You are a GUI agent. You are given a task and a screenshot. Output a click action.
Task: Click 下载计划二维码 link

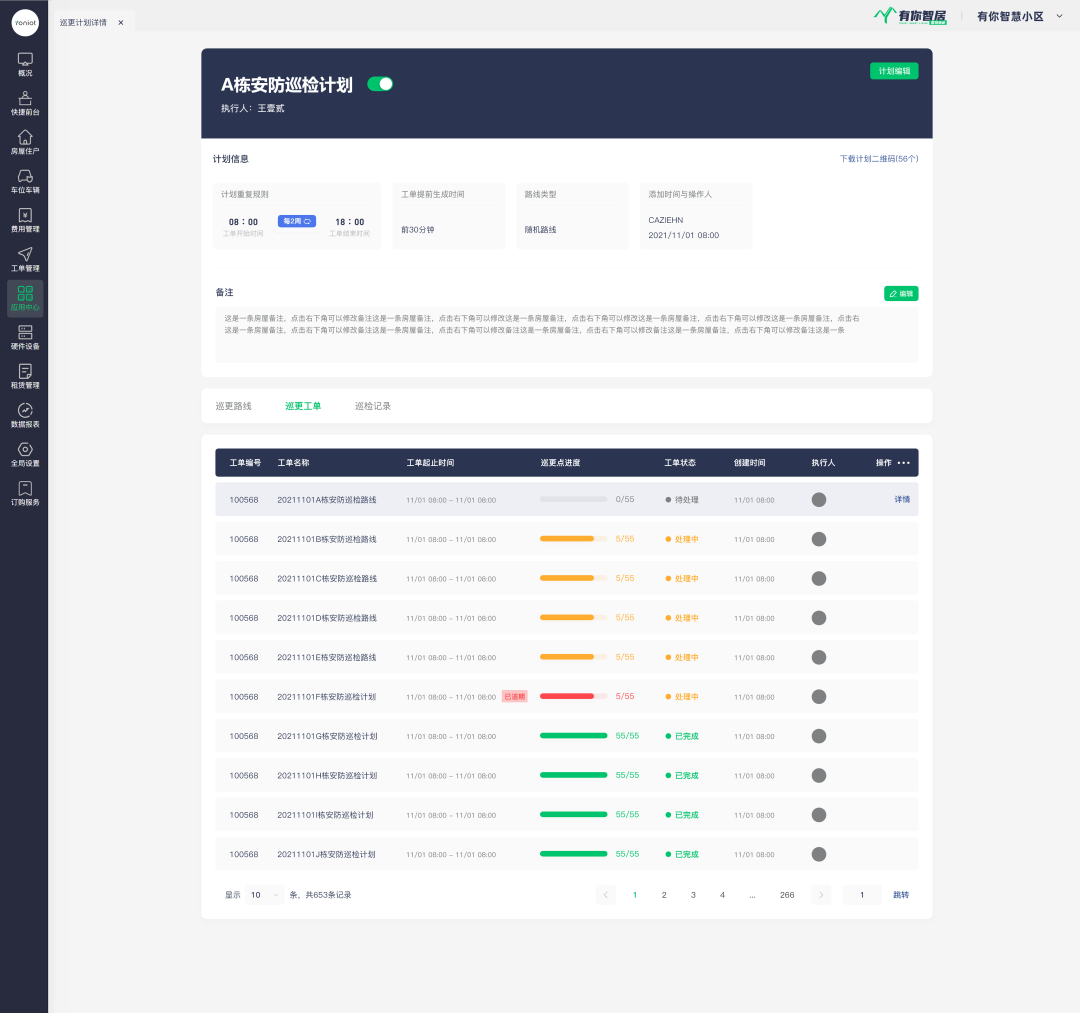click(878, 159)
